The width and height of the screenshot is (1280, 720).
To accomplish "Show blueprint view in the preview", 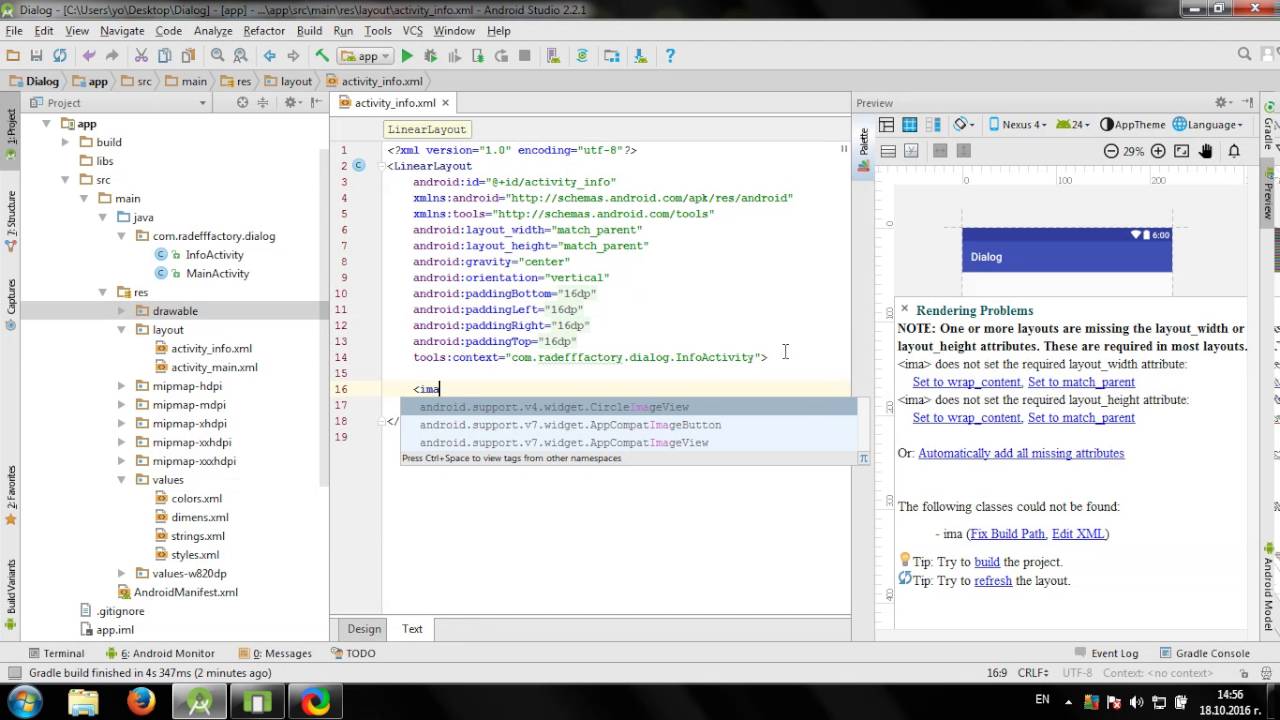I will click(x=910, y=125).
